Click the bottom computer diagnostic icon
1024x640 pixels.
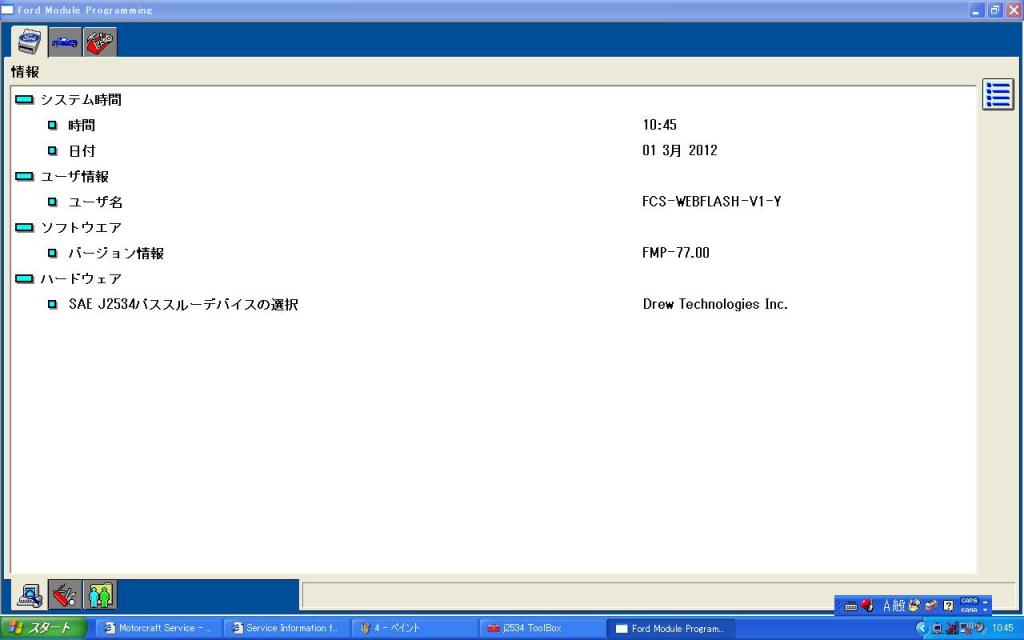[x=29, y=595]
